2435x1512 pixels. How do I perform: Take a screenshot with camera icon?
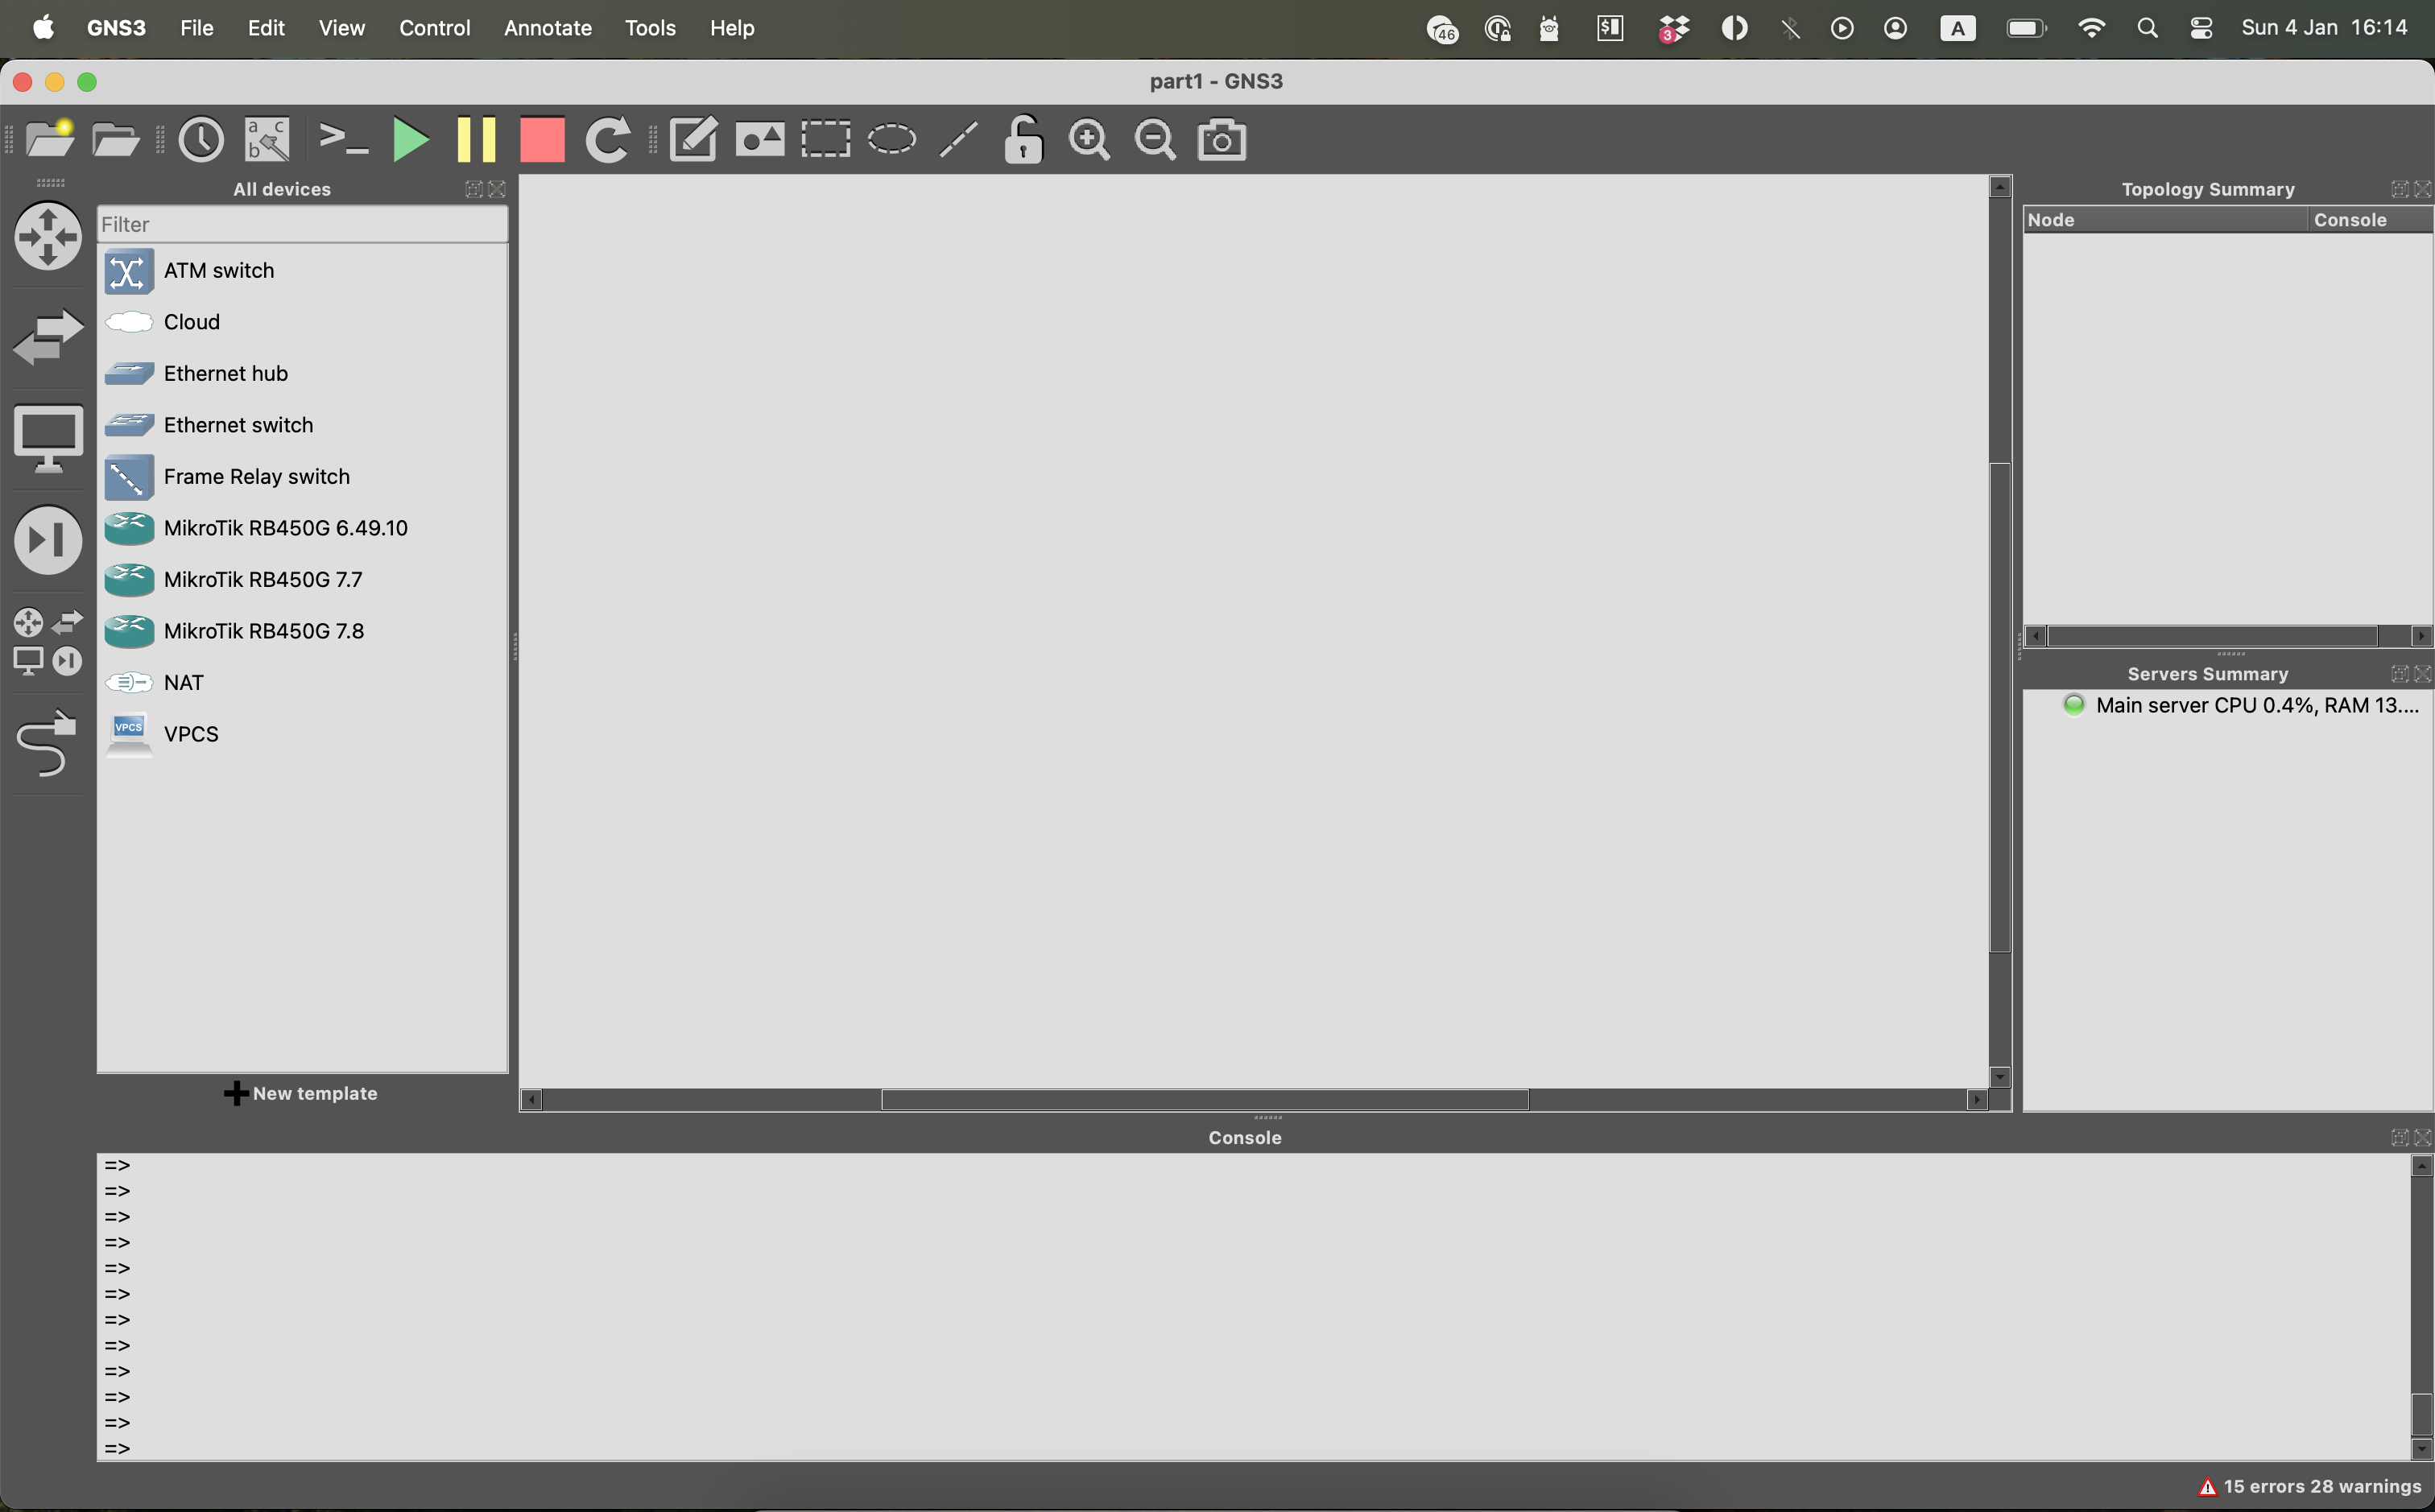(x=1221, y=140)
